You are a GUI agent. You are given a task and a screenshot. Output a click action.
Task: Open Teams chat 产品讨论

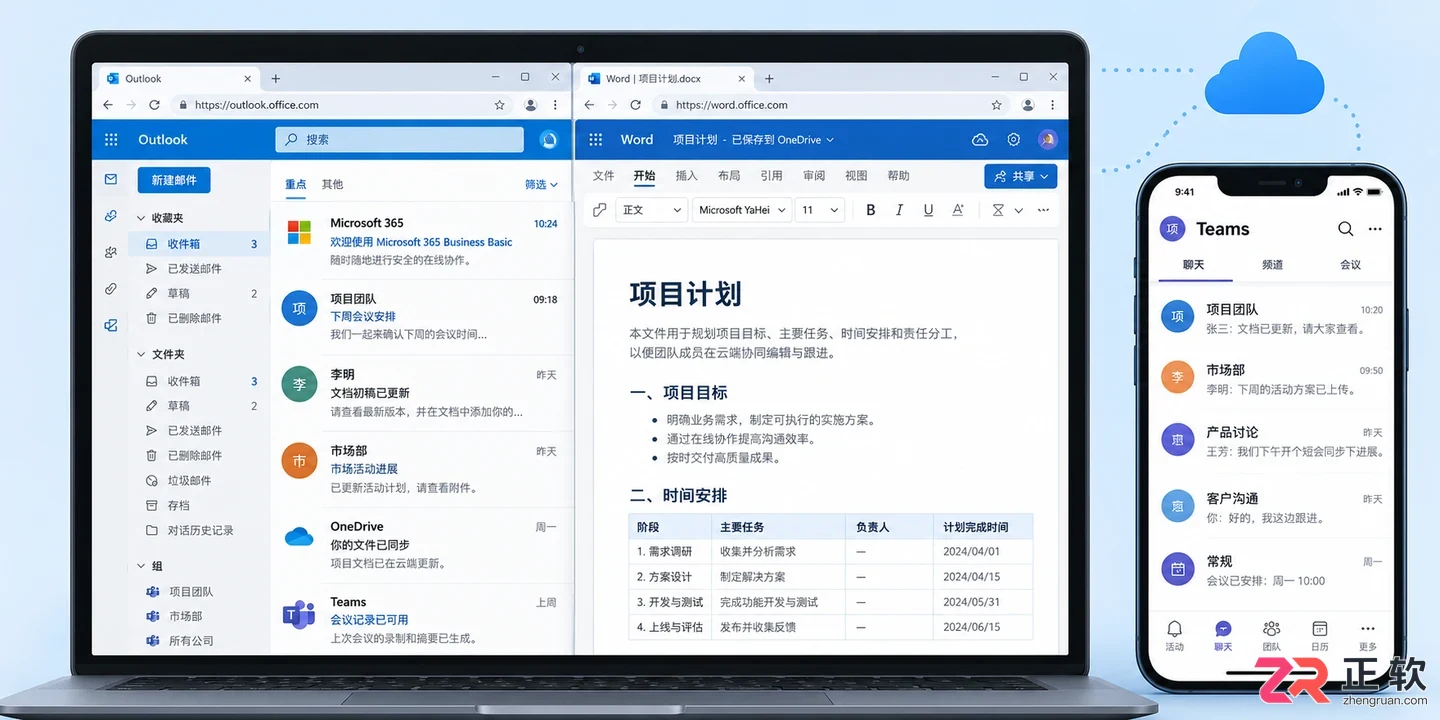pyautogui.click(x=1271, y=441)
